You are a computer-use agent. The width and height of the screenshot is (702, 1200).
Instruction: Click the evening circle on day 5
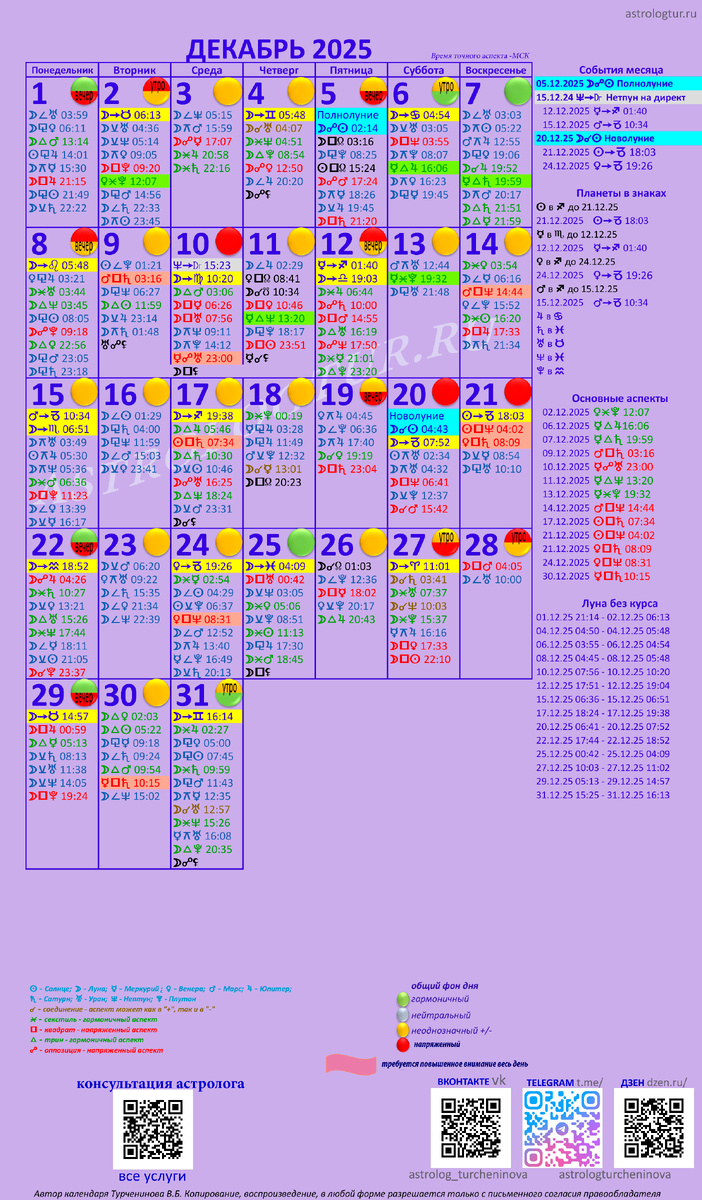pos(372,92)
